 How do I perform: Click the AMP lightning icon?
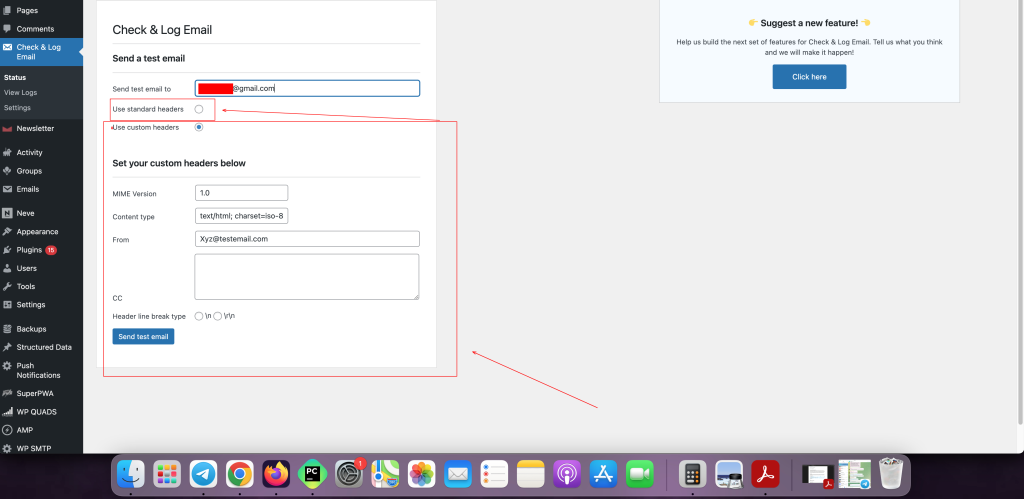(7, 430)
